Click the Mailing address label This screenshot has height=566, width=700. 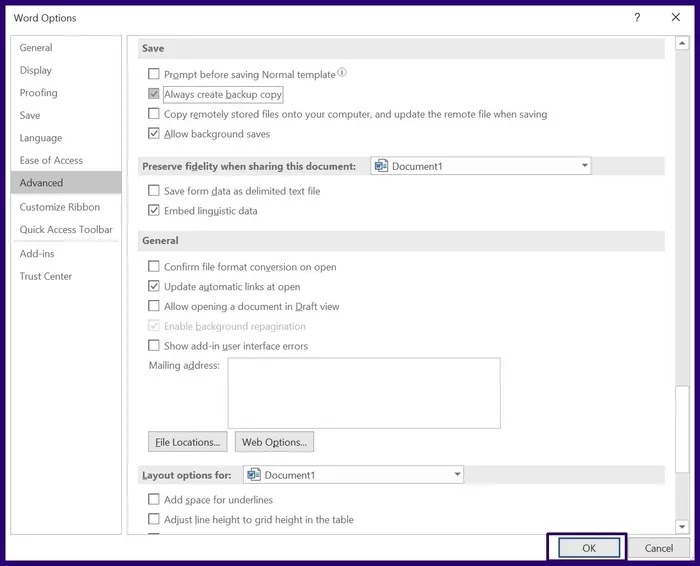184,365
